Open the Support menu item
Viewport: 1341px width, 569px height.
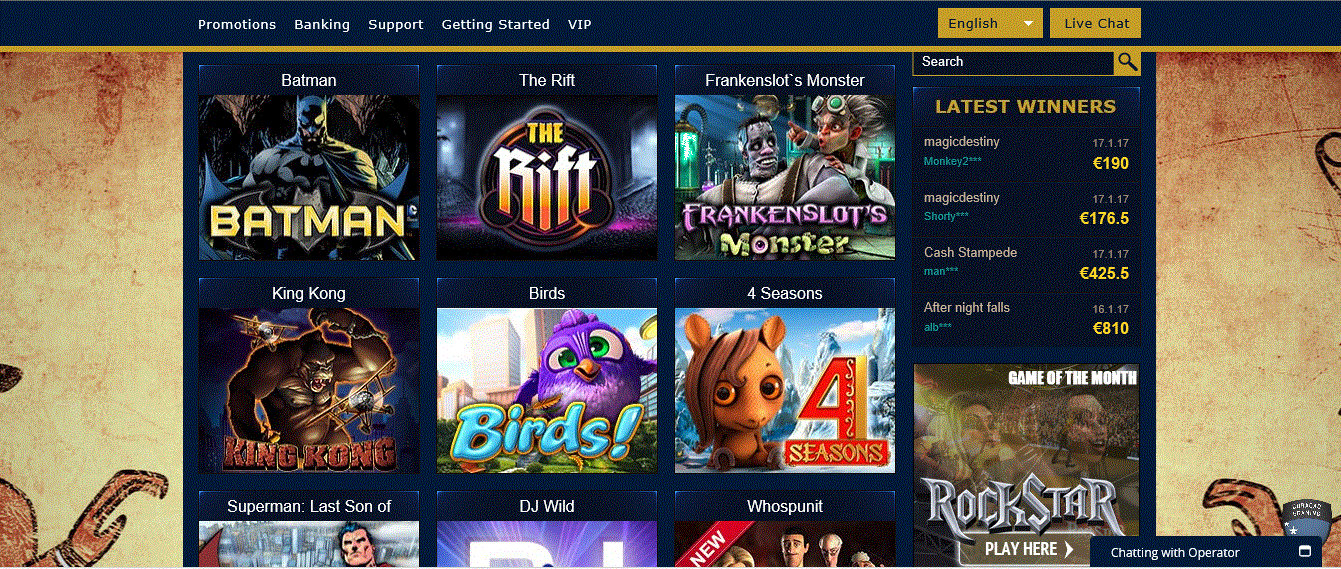tap(396, 24)
